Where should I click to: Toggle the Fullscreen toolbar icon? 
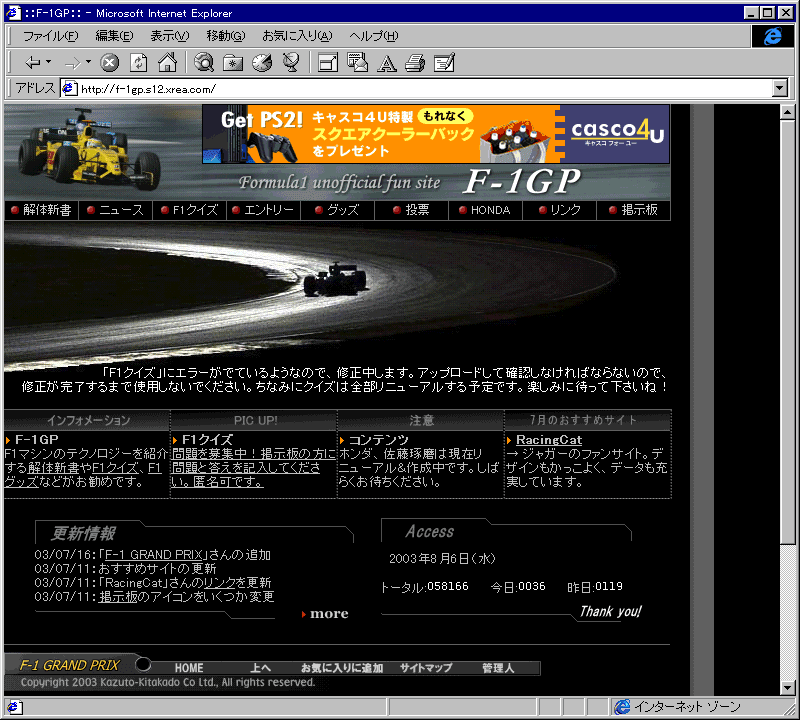click(x=328, y=63)
